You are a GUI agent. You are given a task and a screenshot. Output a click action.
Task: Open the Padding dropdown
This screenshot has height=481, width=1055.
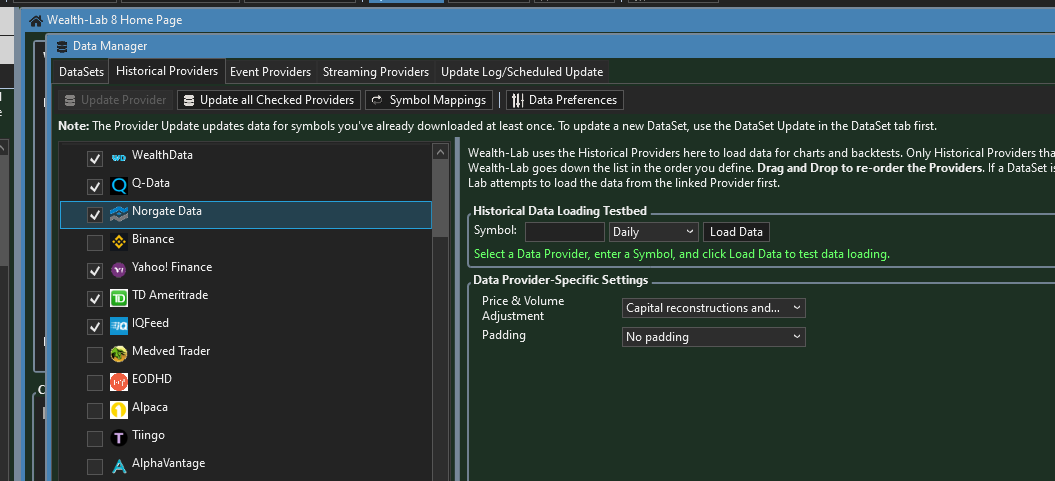click(713, 337)
